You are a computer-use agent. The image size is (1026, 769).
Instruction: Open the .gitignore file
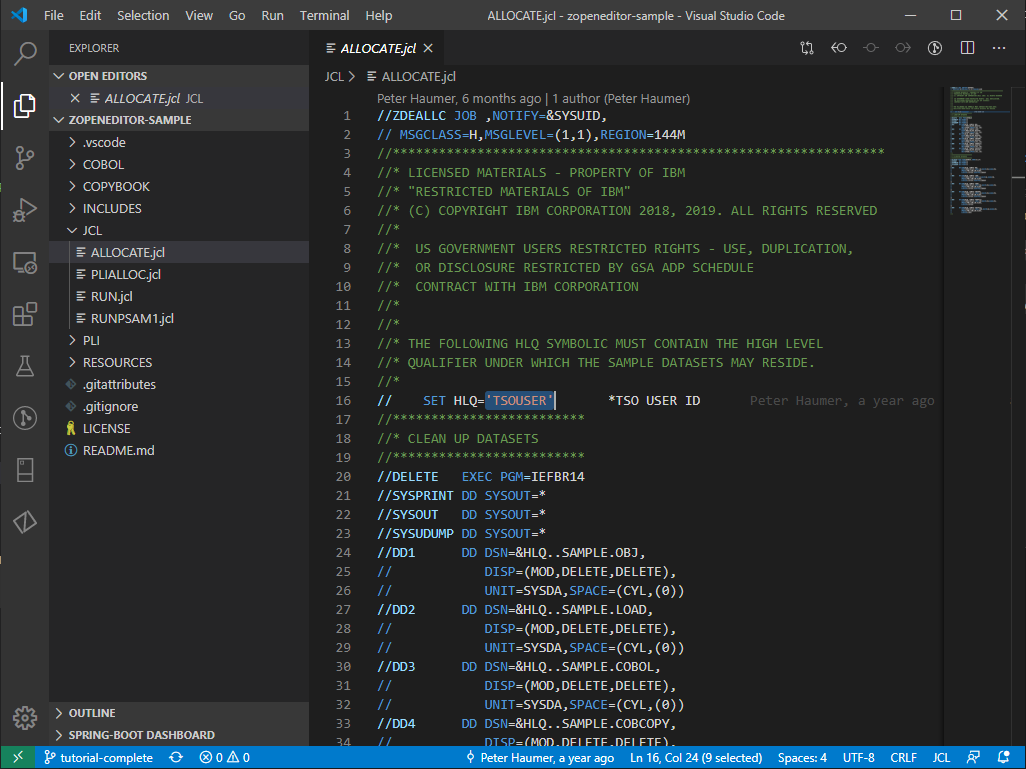point(179,406)
